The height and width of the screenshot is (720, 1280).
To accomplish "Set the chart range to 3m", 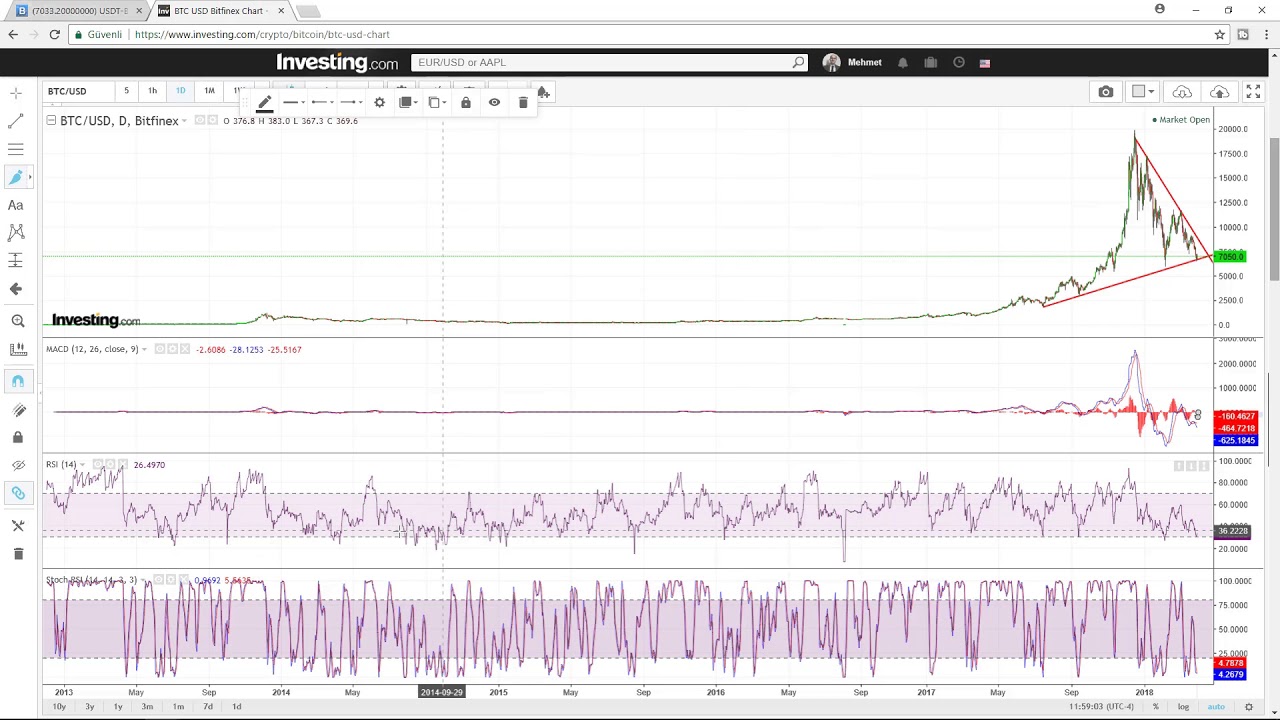I will 147,707.
